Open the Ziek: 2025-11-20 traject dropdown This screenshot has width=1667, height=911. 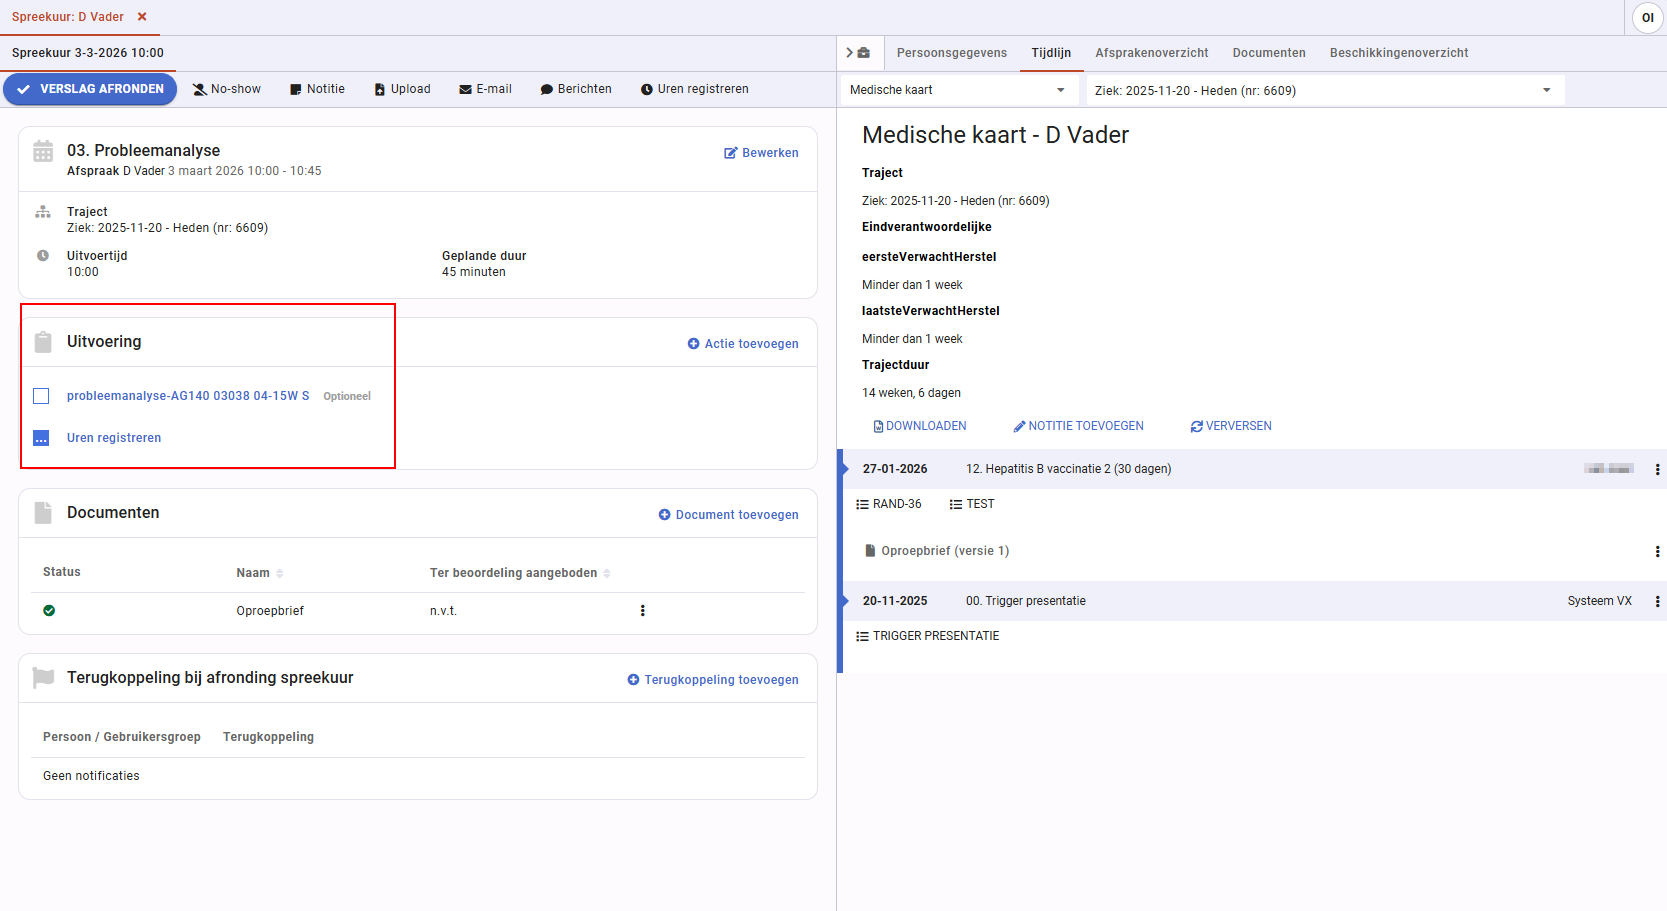coord(1325,90)
